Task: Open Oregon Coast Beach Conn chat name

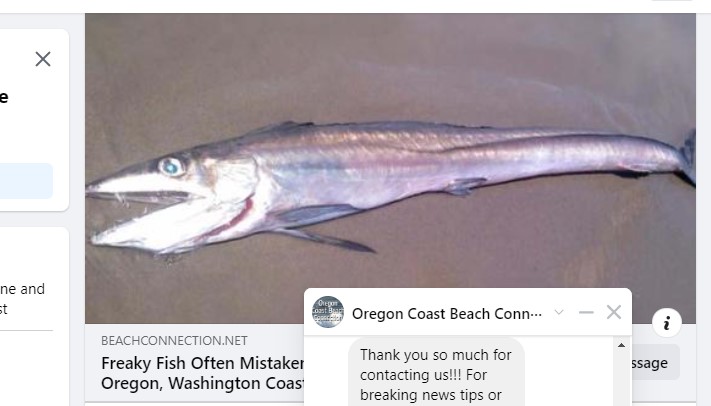Action: click(447, 313)
